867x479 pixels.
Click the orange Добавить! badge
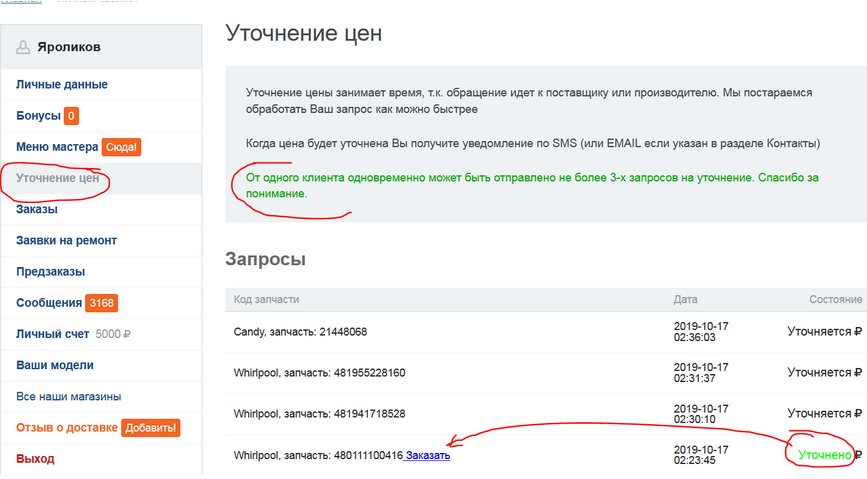[150, 428]
